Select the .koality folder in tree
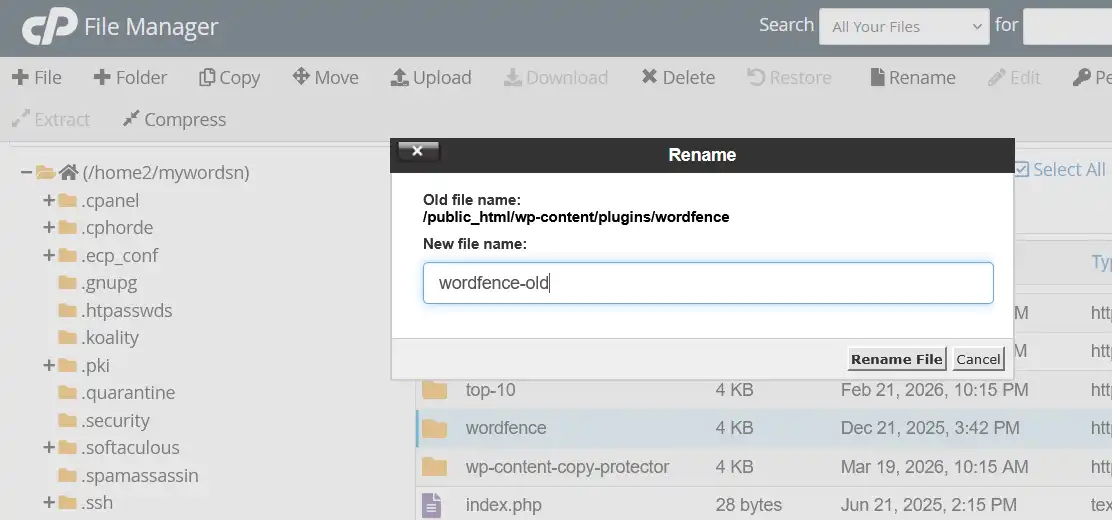The height and width of the screenshot is (520, 1112). 109,338
